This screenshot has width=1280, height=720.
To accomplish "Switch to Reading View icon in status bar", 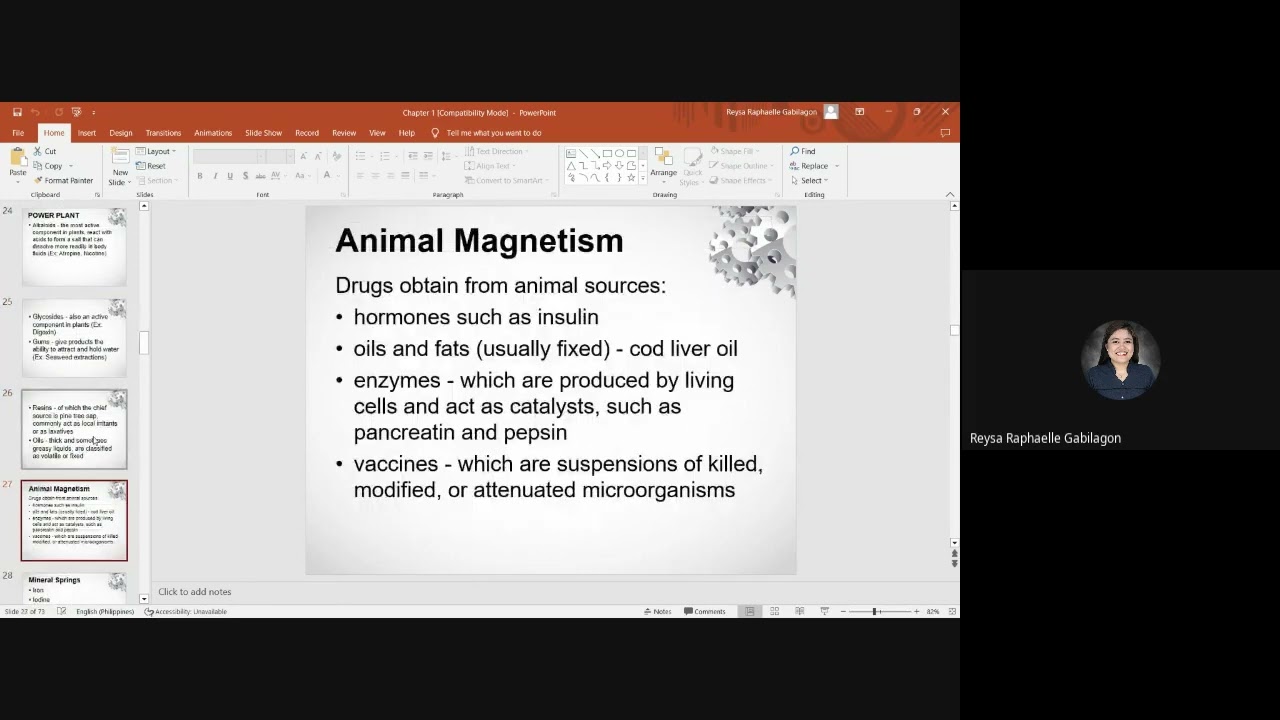I will click(x=799, y=611).
